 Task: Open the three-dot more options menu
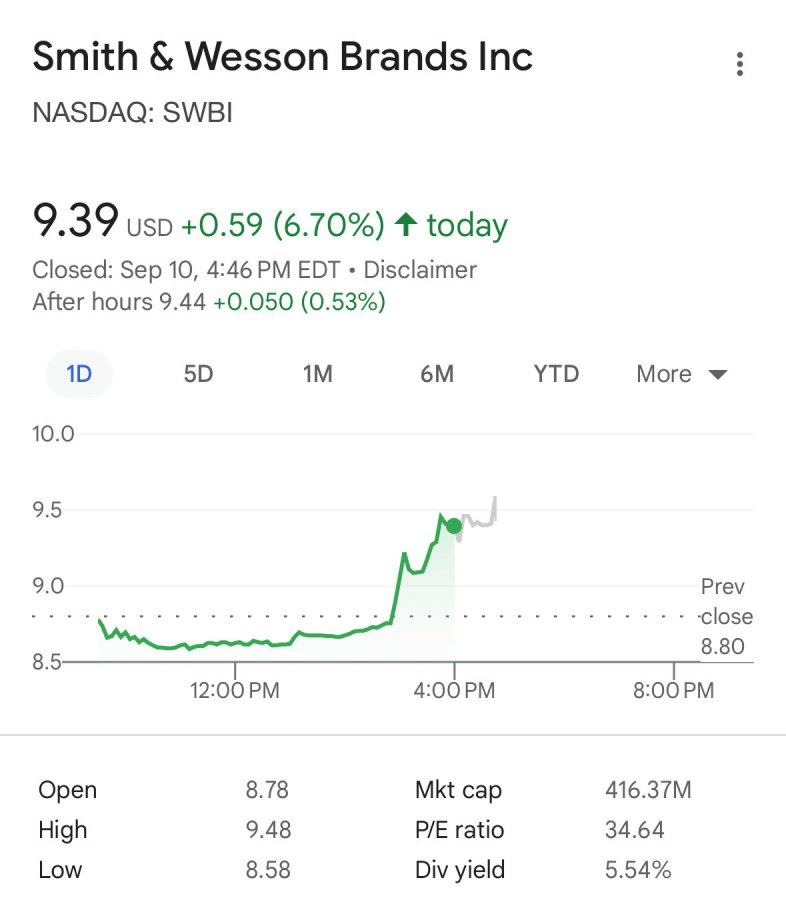pyautogui.click(x=739, y=64)
